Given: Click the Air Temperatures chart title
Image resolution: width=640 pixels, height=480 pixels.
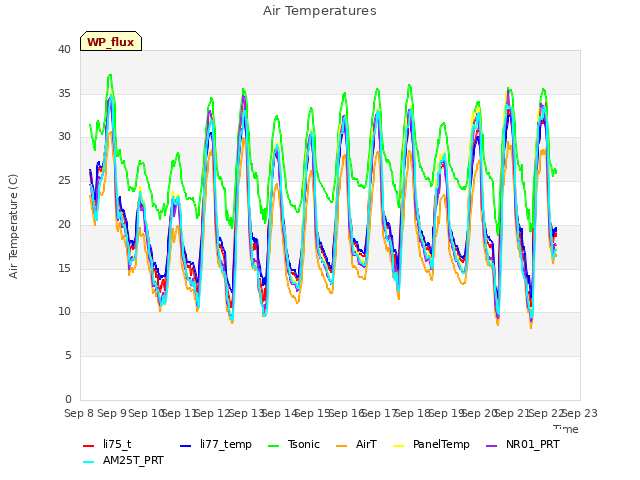Looking at the screenshot, I should click(x=320, y=11).
